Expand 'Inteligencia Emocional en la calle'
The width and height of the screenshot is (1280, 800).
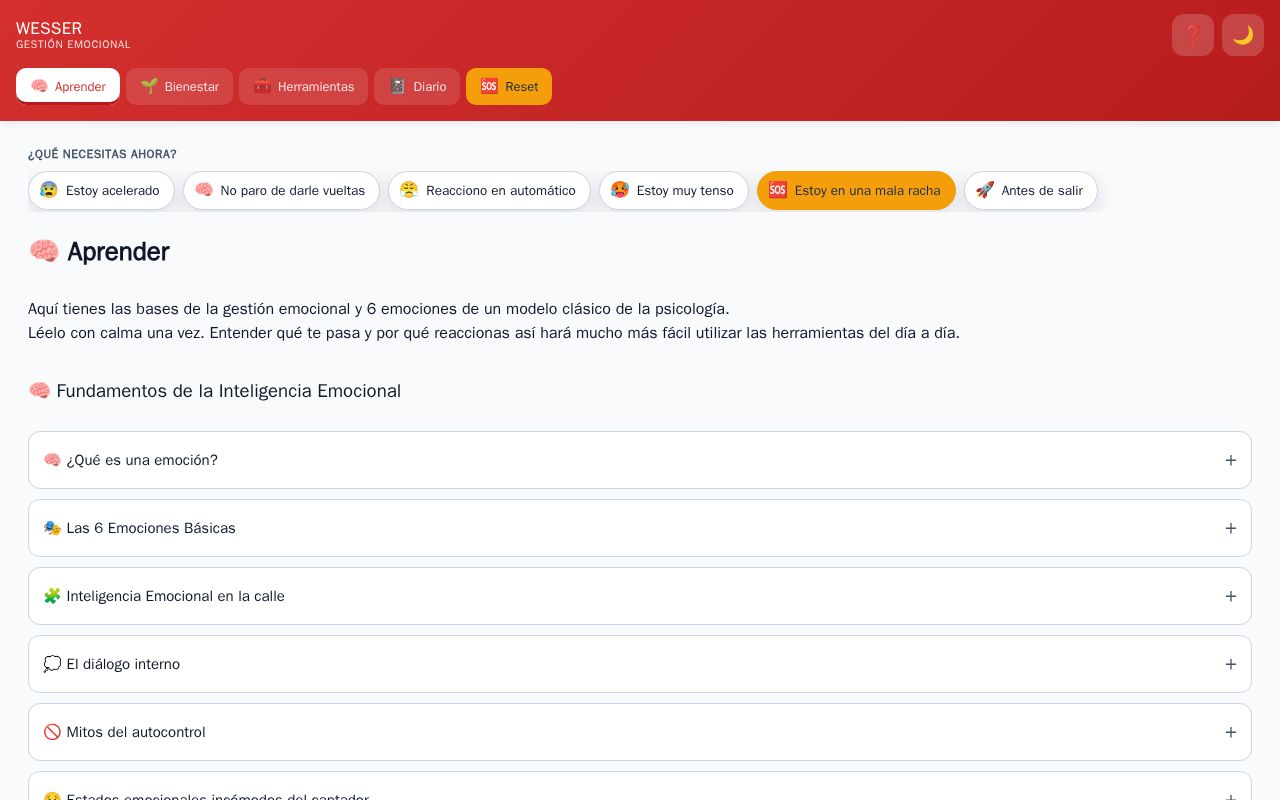click(640, 596)
